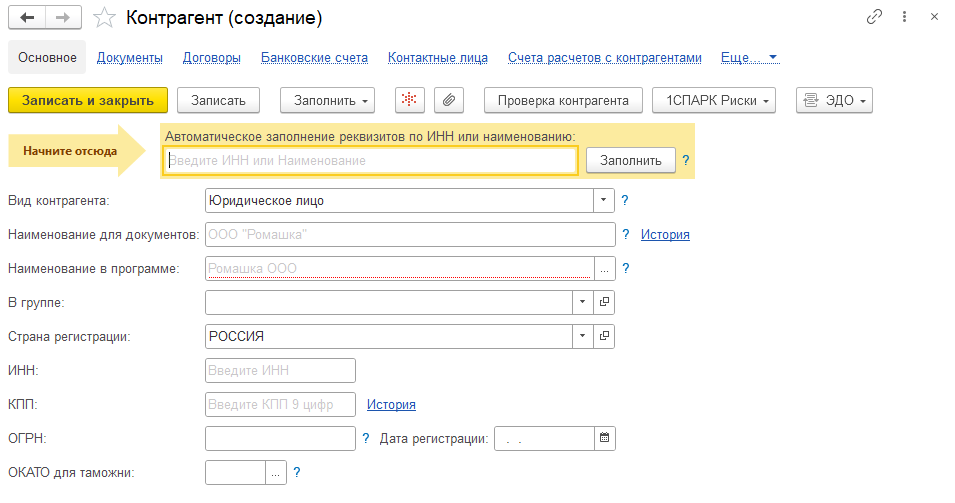Switch to Основное tab
This screenshot has height=503, width=955.
click(47, 57)
